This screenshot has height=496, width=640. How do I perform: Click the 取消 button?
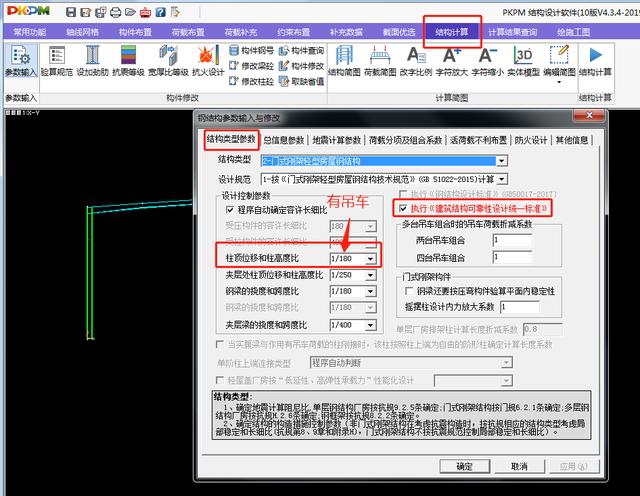coord(519,466)
